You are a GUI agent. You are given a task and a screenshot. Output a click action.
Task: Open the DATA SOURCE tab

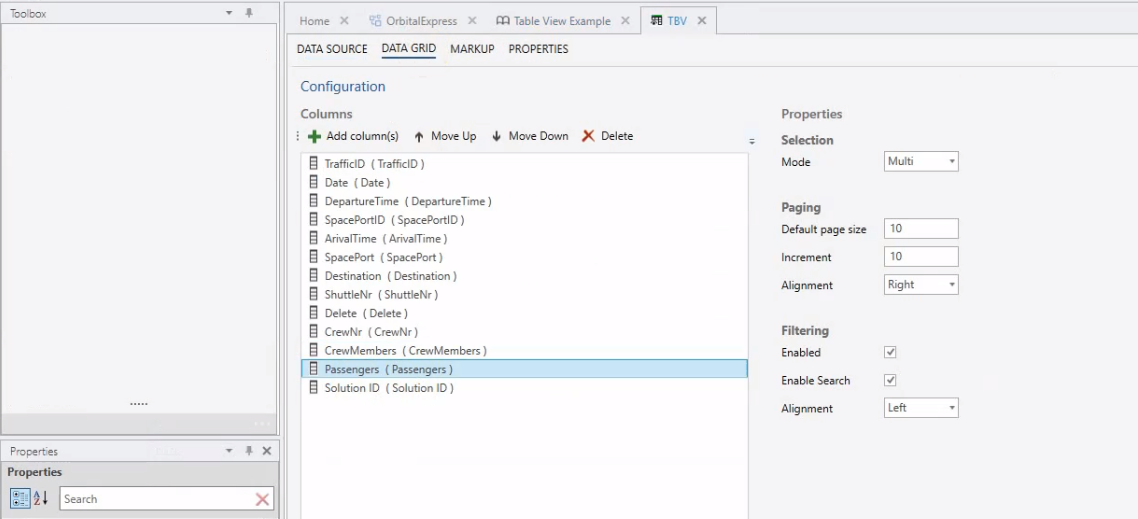click(x=332, y=49)
